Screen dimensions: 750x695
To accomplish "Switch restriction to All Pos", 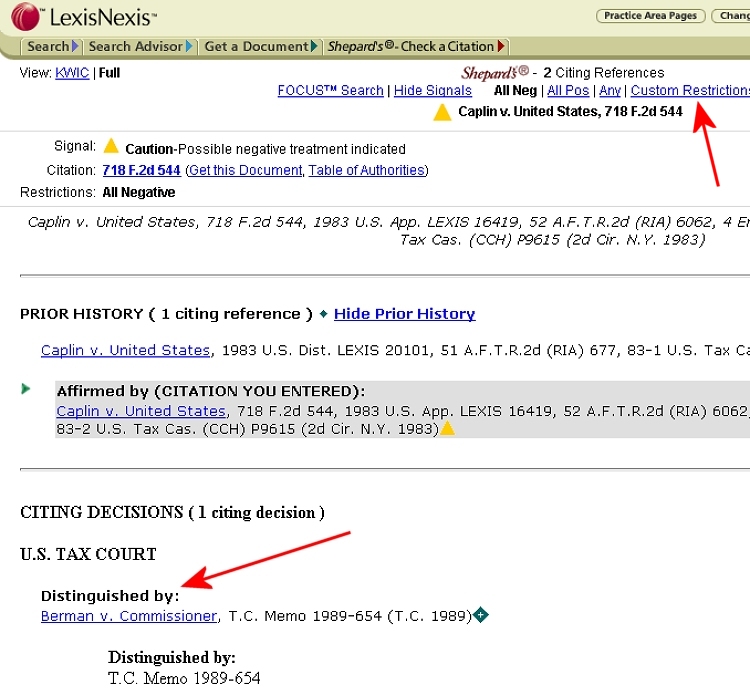I will tap(568, 90).
